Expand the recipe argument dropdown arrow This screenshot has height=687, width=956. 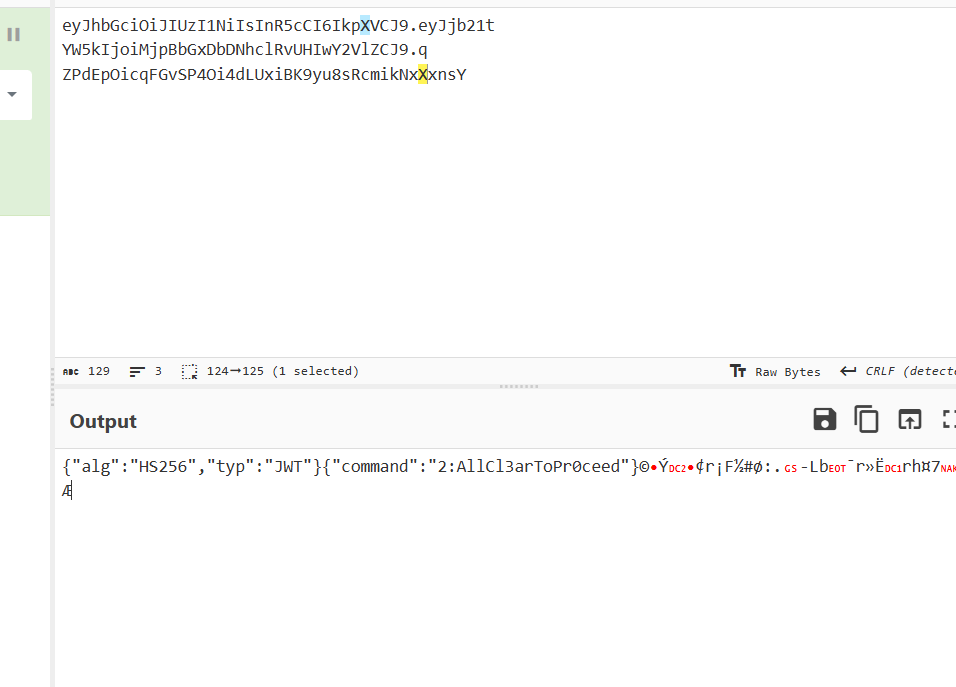13,95
